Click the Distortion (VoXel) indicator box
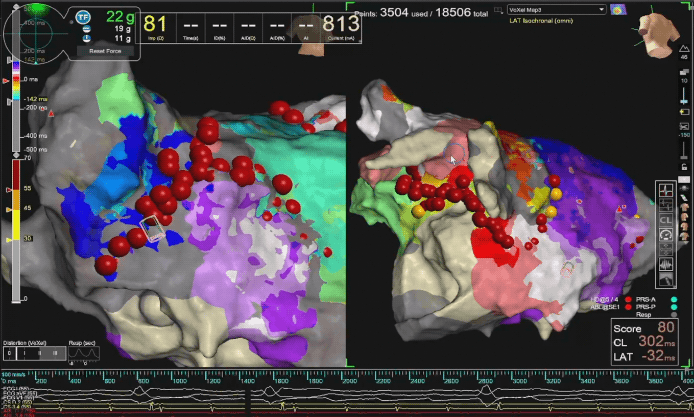This screenshot has width=694, height=417. click(32, 353)
